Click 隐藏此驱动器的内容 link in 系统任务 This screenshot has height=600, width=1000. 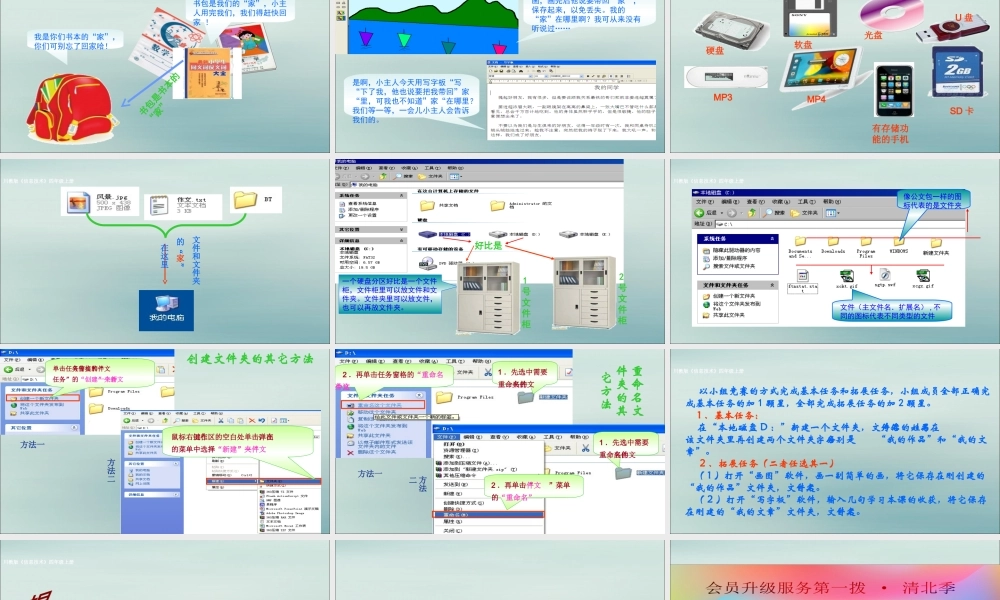[x=736, y=251]
